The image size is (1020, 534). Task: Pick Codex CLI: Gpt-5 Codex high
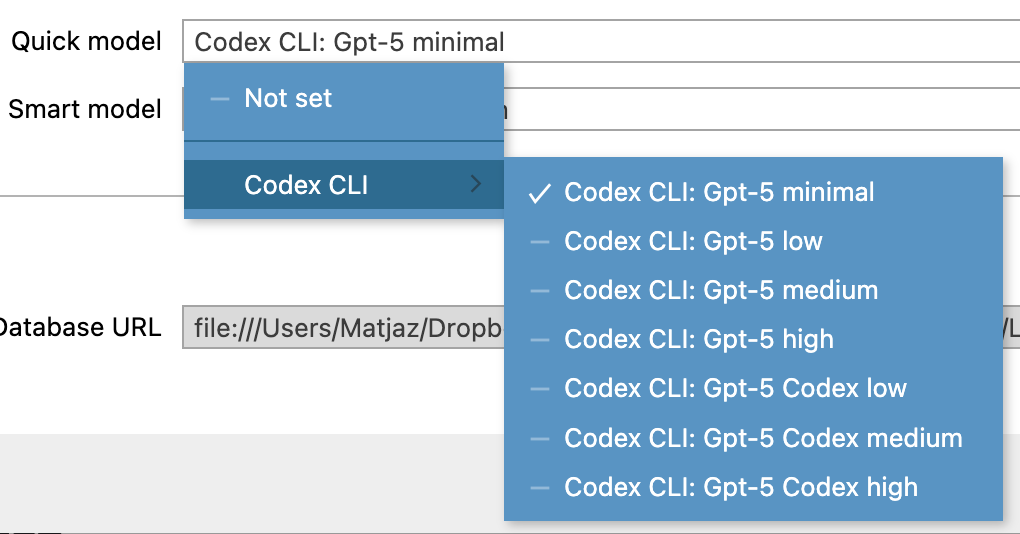[x=741, y=487]
